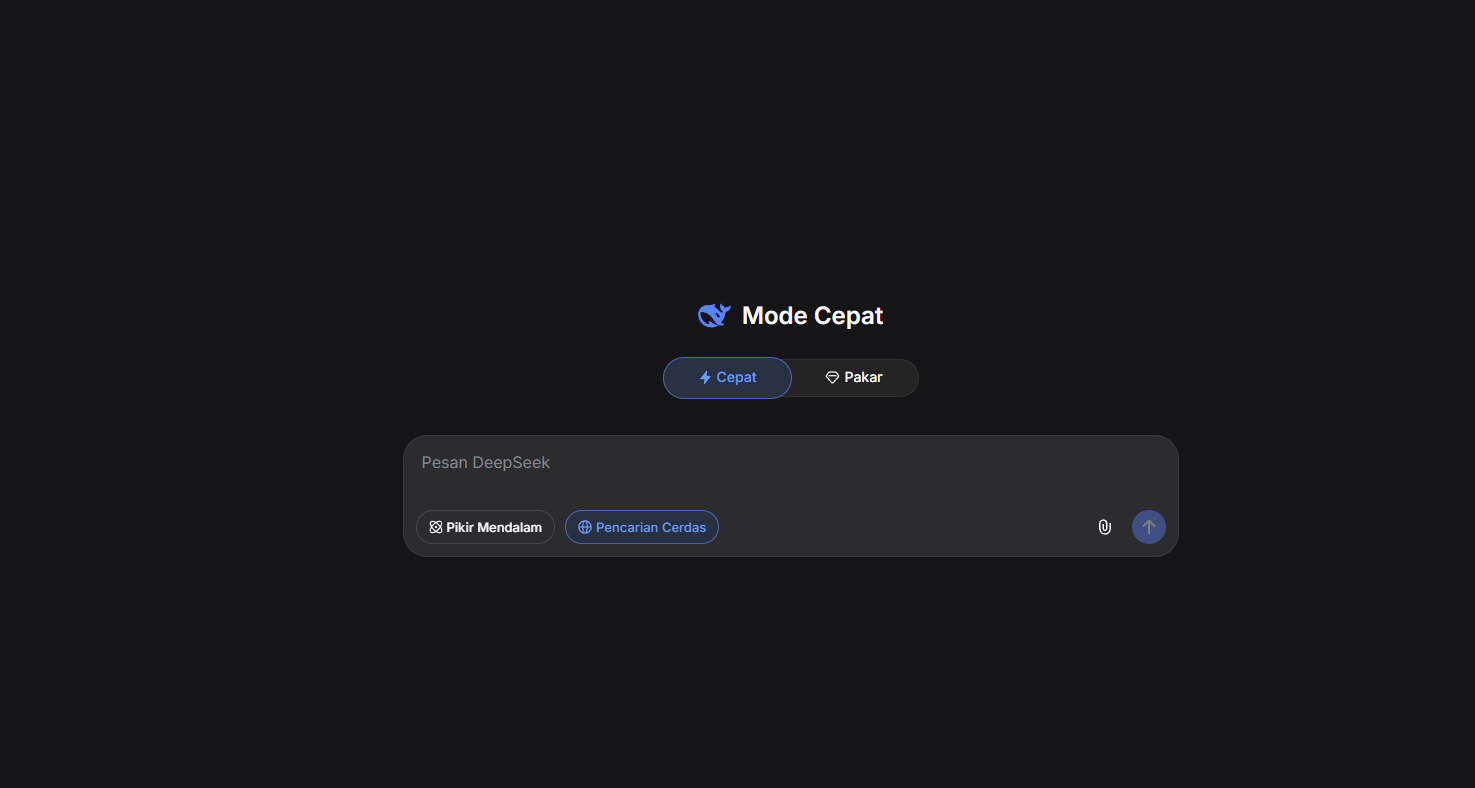Click the Pikir Mendalam text label
This screenshot has width=1475, height=788.
click(494, 527)
